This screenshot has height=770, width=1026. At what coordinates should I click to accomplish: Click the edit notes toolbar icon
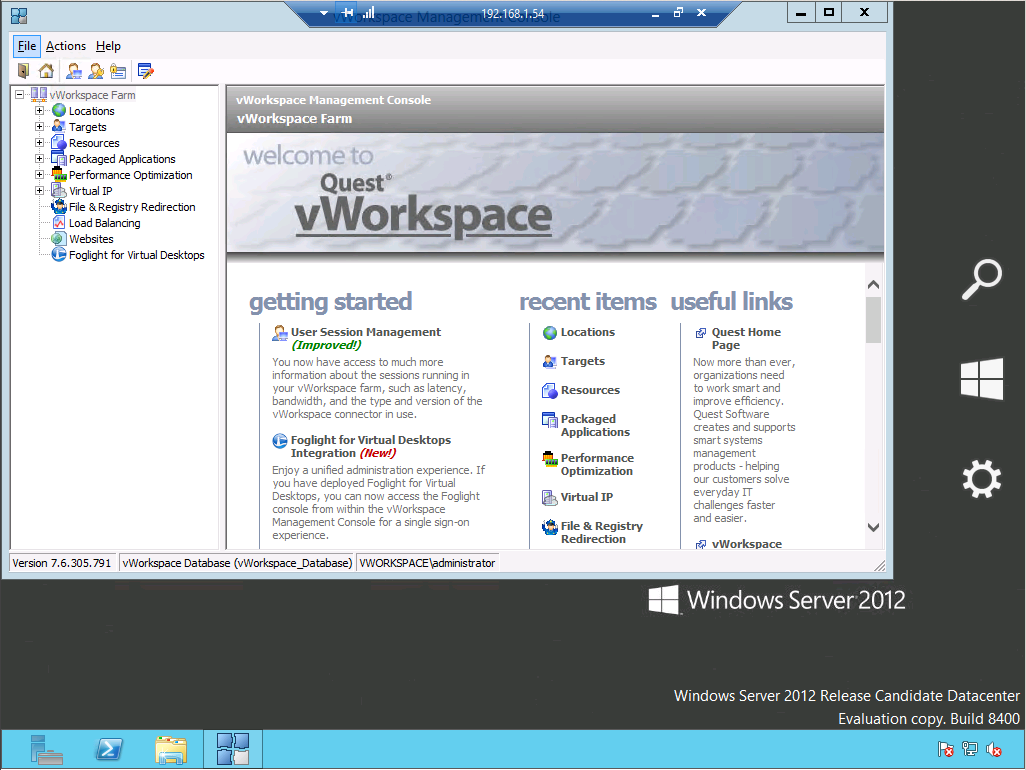[146, 71]
